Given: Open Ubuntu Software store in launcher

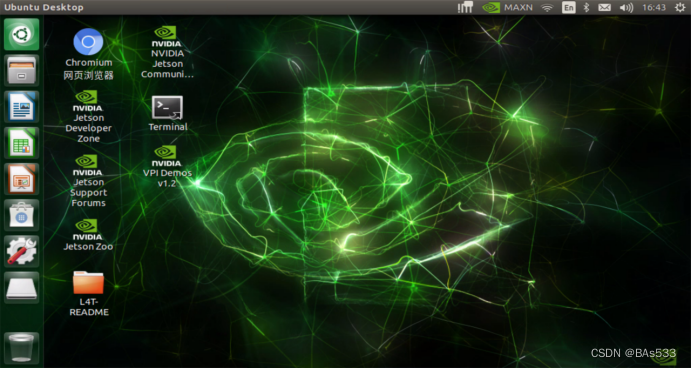Looking at the screenshot, I should pyautogui.click(x=22, y=215).
